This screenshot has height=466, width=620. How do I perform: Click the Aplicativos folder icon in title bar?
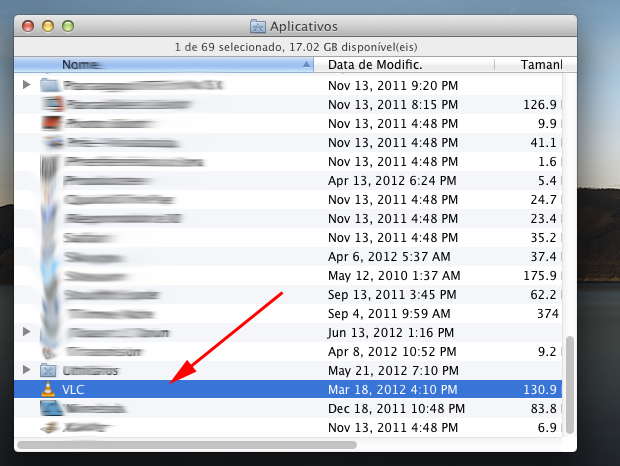point(258,26)
